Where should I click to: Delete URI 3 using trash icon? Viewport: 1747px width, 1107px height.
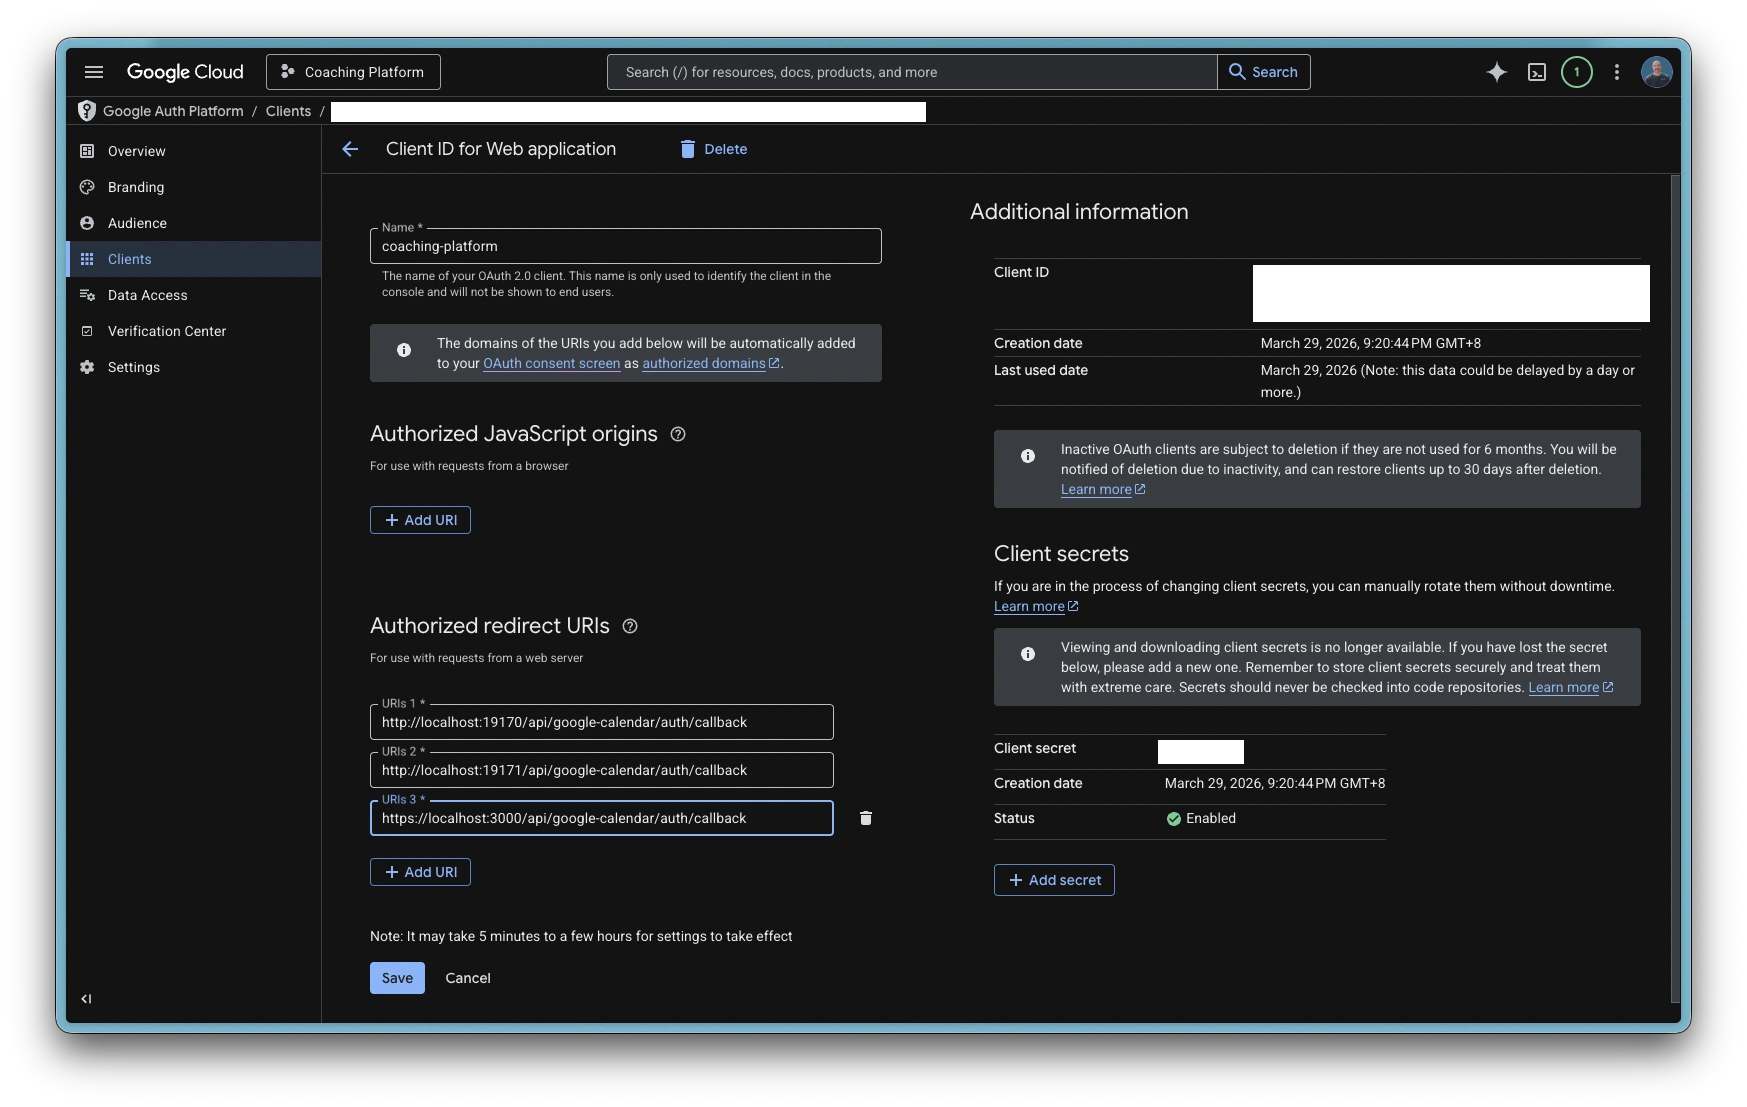[x=866, y=818]
